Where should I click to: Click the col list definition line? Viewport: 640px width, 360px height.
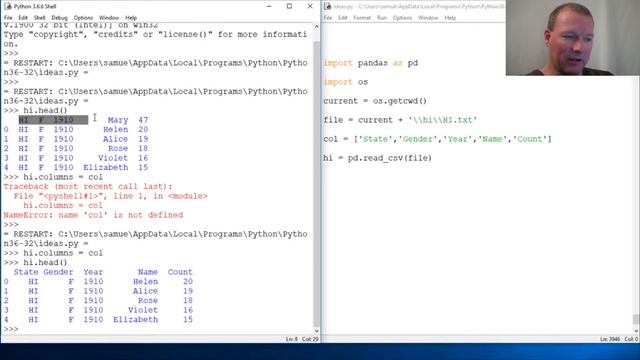click(438, 139)
